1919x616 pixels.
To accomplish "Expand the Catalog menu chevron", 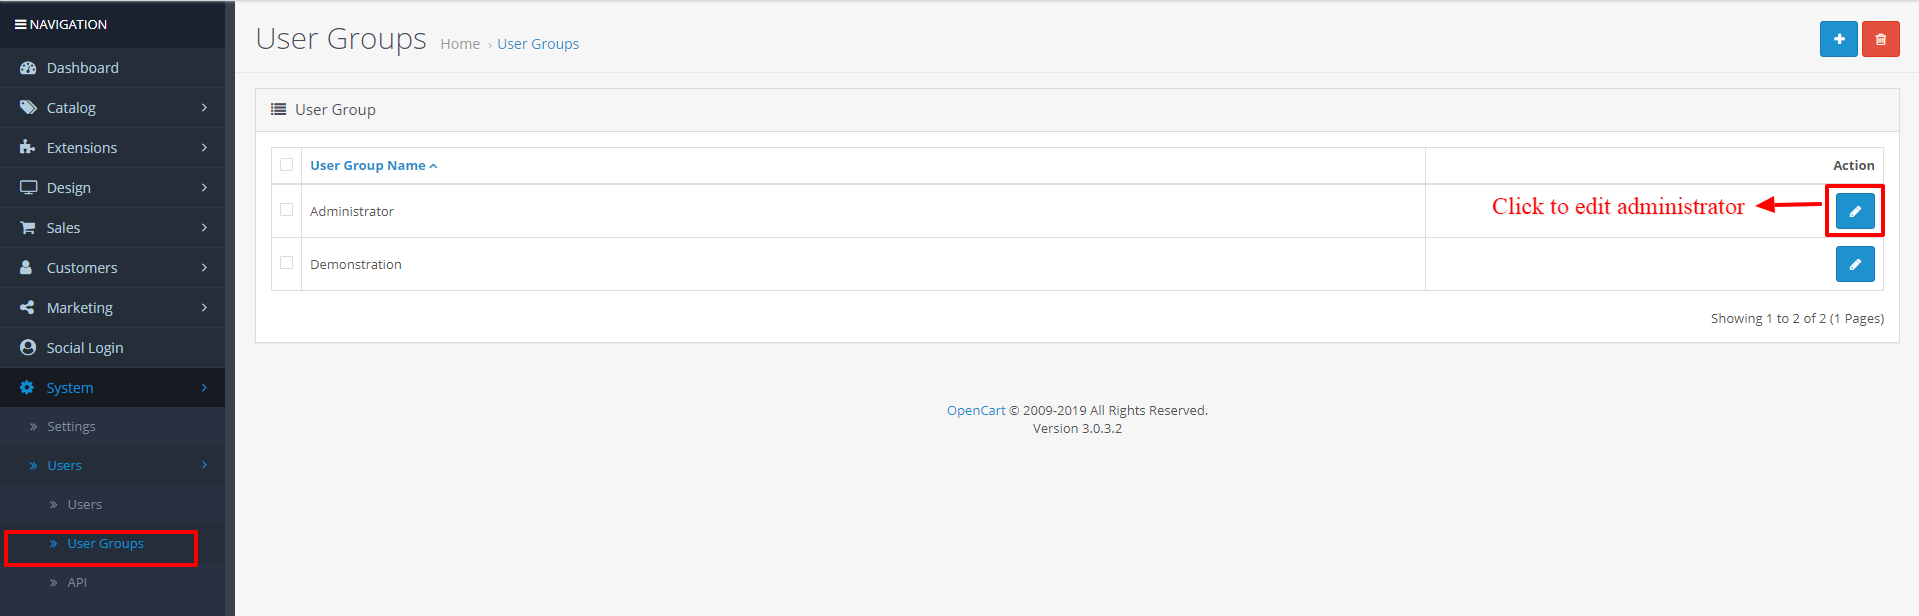I will click(204, 108).
